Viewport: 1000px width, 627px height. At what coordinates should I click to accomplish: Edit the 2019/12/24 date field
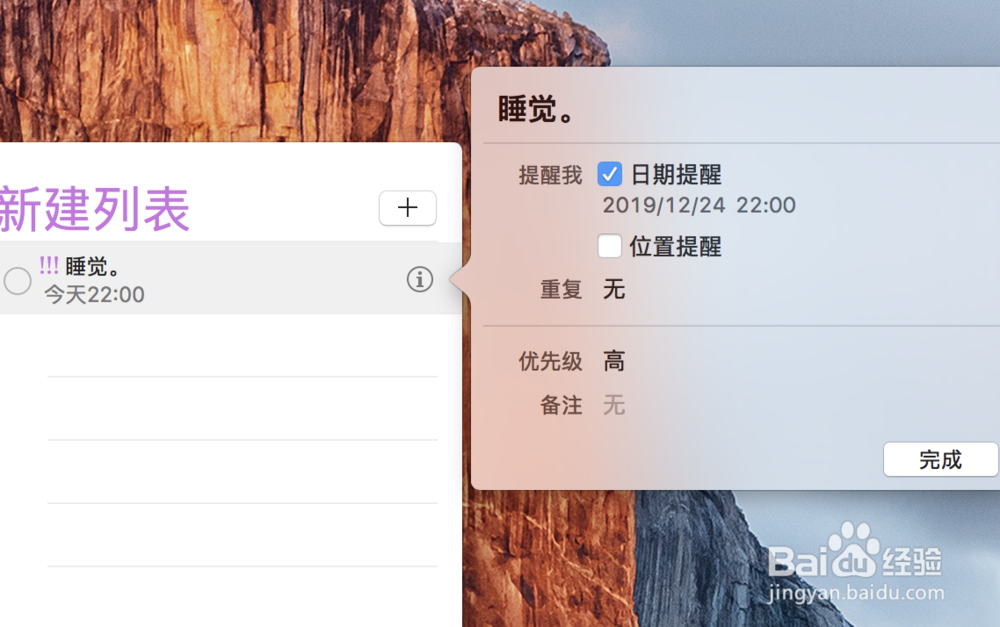pyautogui.click(x=664, y=205)
